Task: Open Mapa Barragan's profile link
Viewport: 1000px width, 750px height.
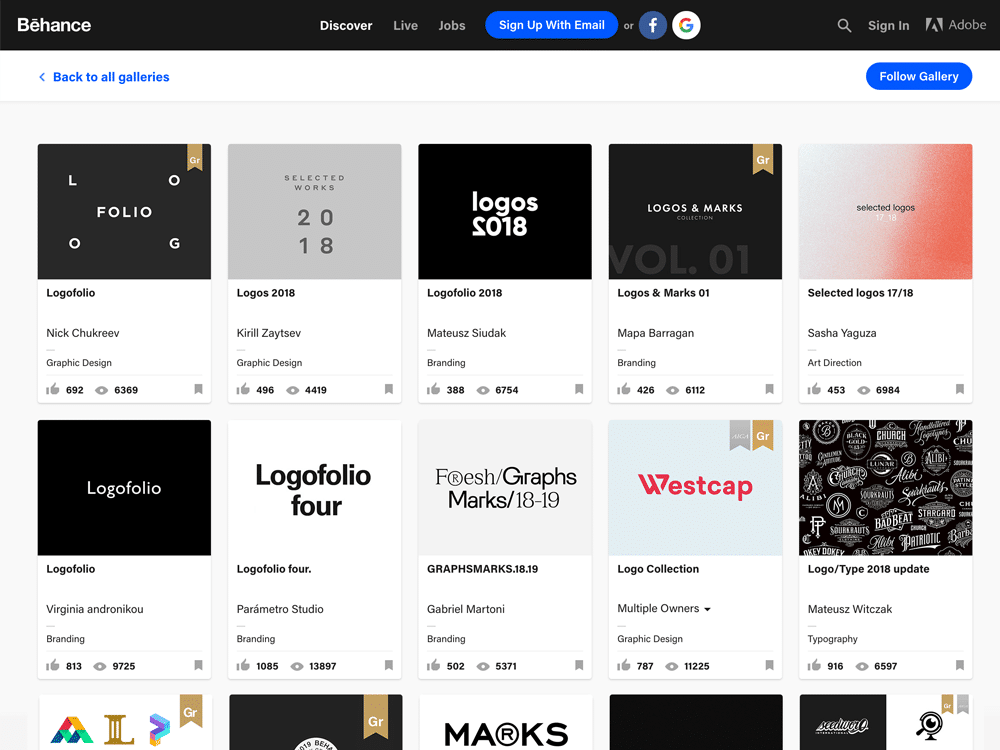Action: click(656, 333)
